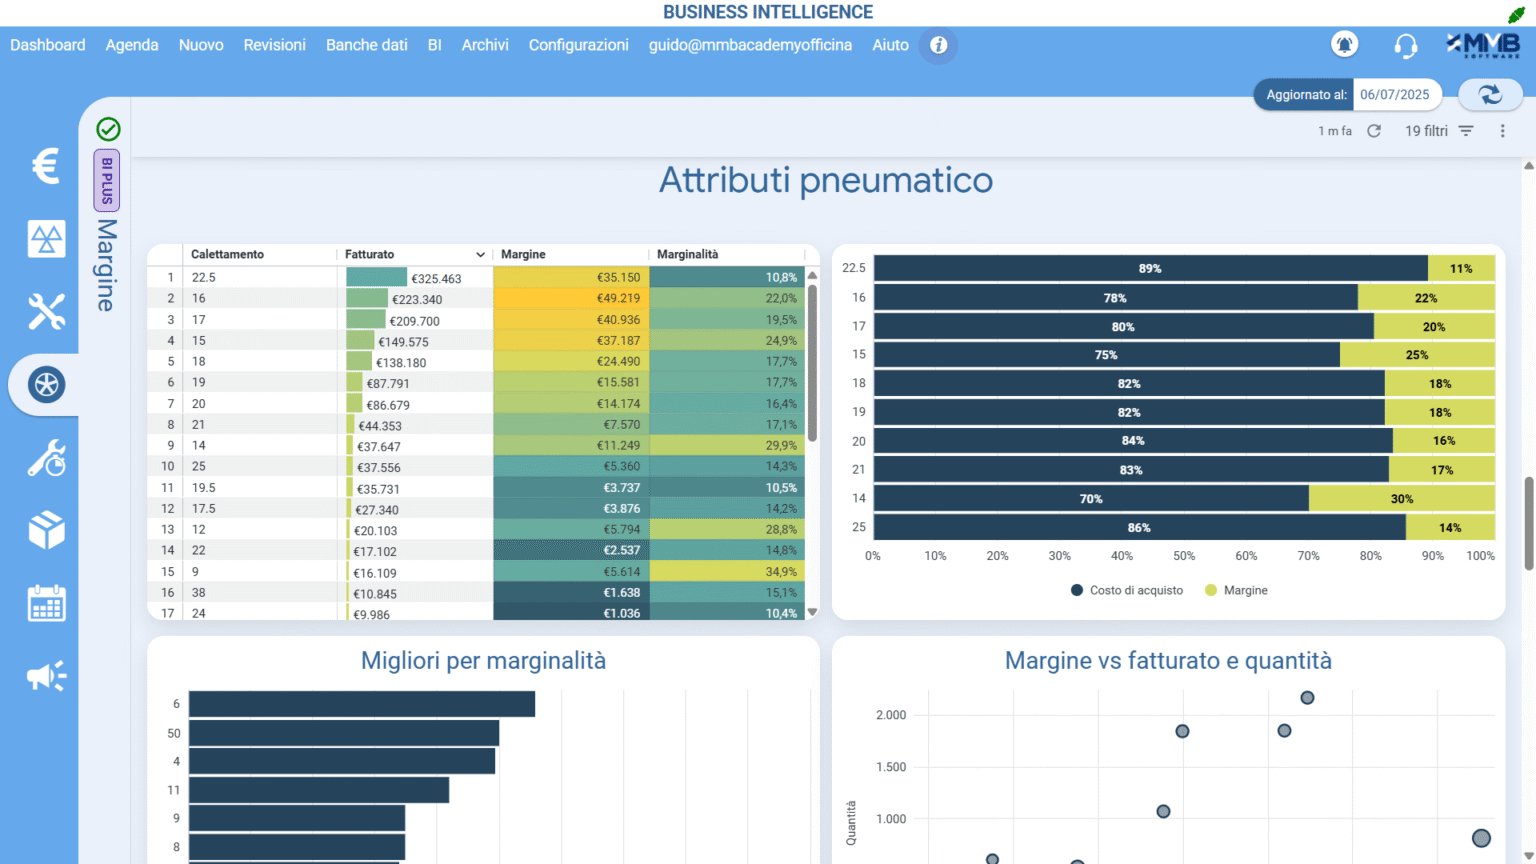
Task: Toggle the Margine legend series
Action: (1236, 591)
